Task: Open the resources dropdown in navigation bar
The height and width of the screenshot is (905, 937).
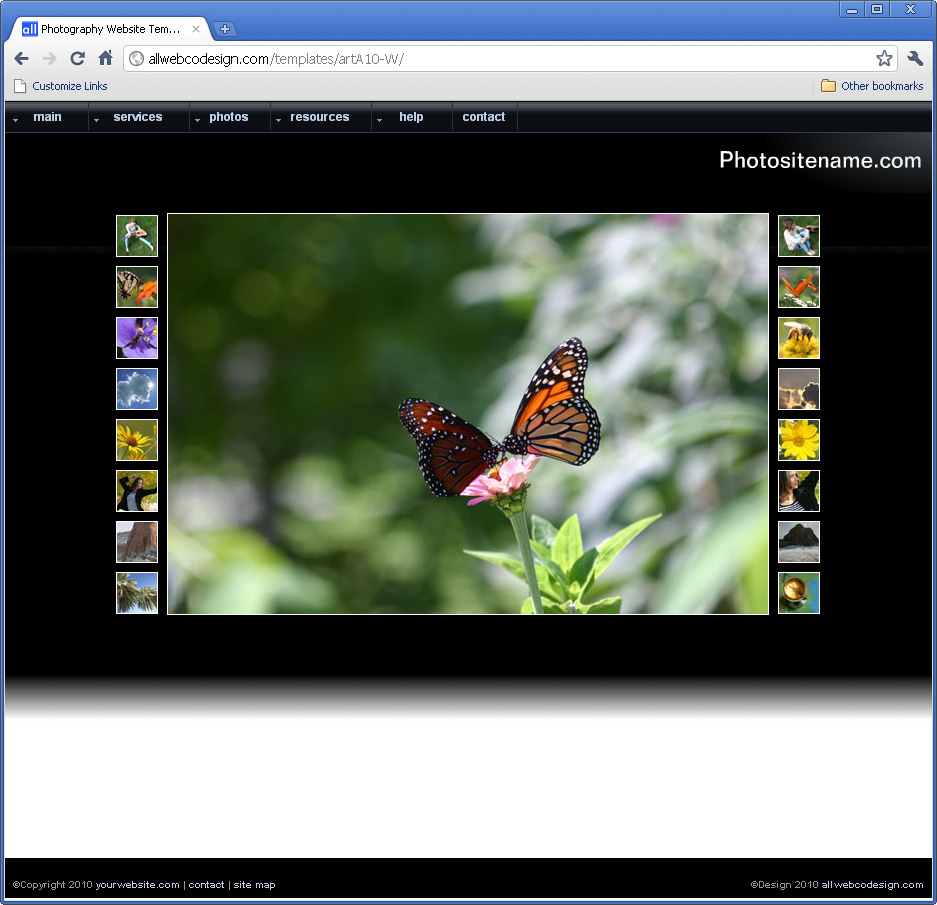Action: tap(319, 117)
